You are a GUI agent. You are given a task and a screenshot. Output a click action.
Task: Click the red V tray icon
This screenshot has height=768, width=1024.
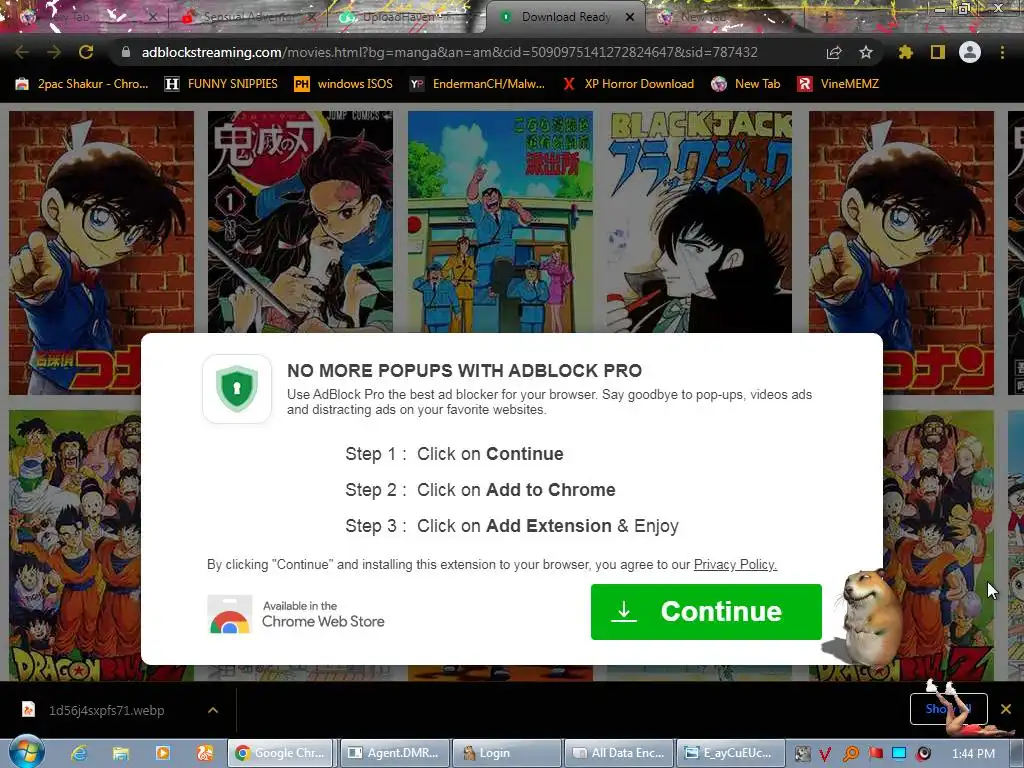click(825, 754)
